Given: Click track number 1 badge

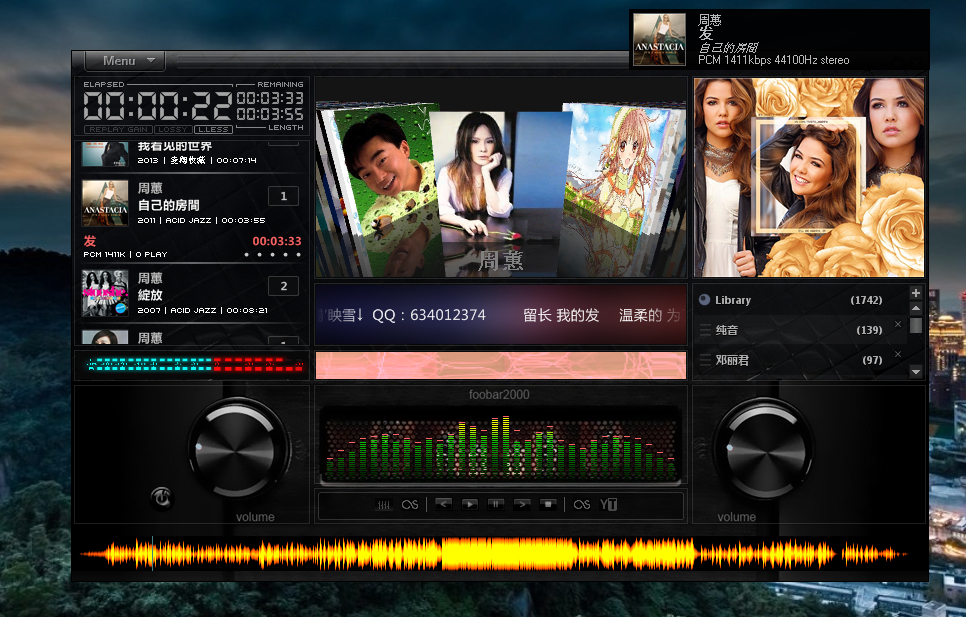Looking at the screenshot, I should pyautogui.click(x=283, y=196).
